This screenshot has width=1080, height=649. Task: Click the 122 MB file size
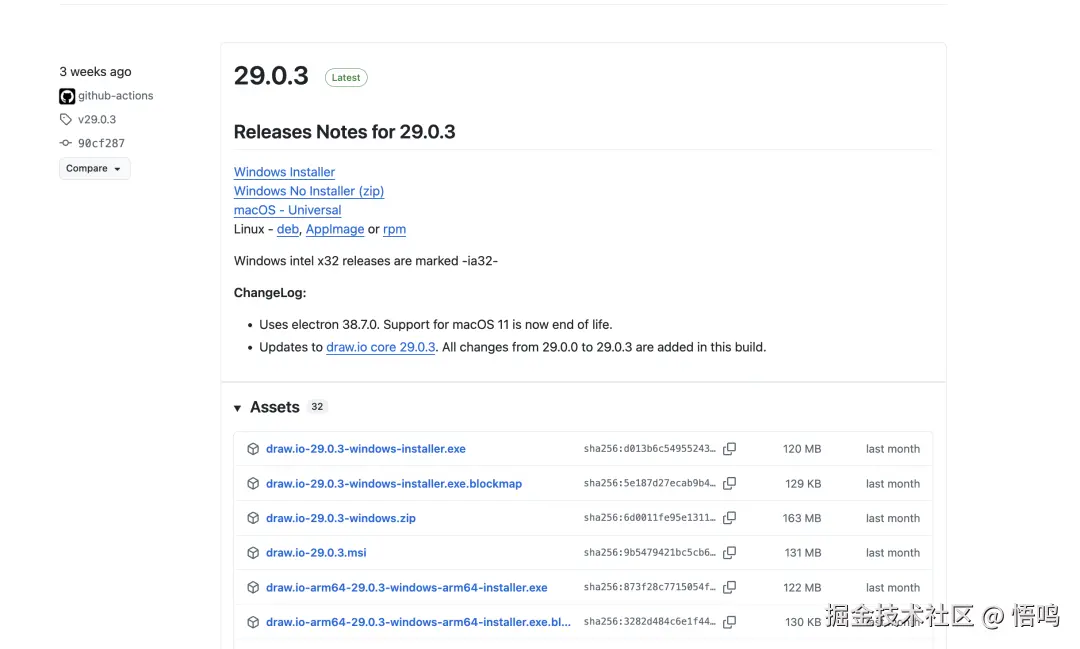802,588
